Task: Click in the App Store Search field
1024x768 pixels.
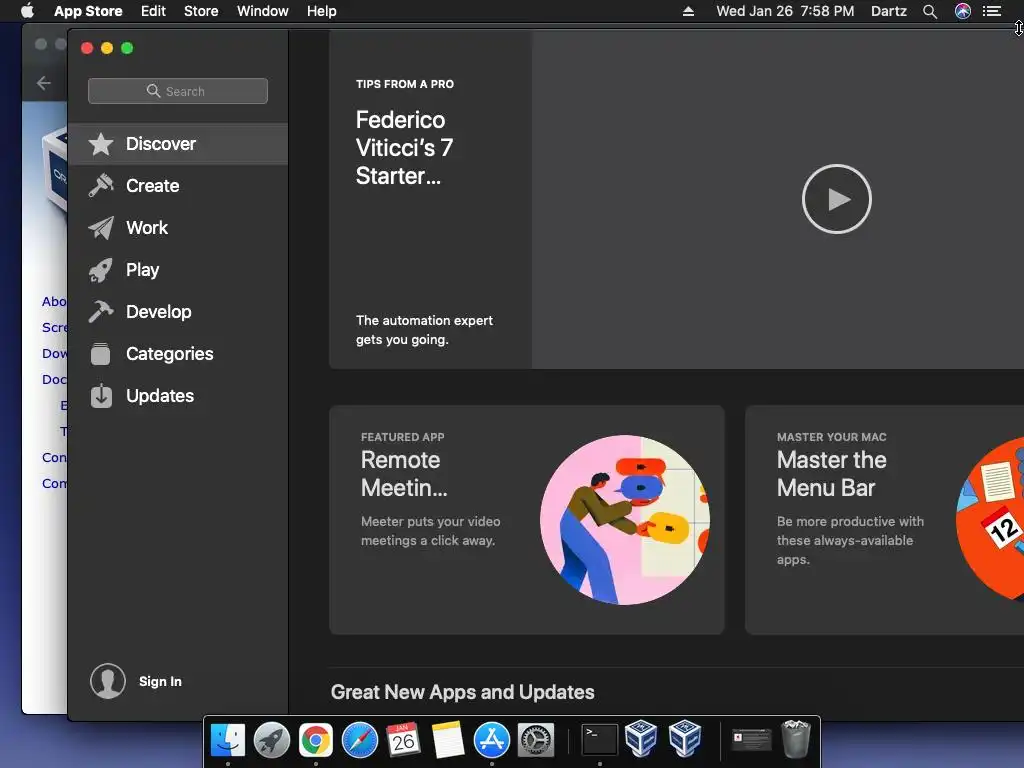Action: [178, 91]
